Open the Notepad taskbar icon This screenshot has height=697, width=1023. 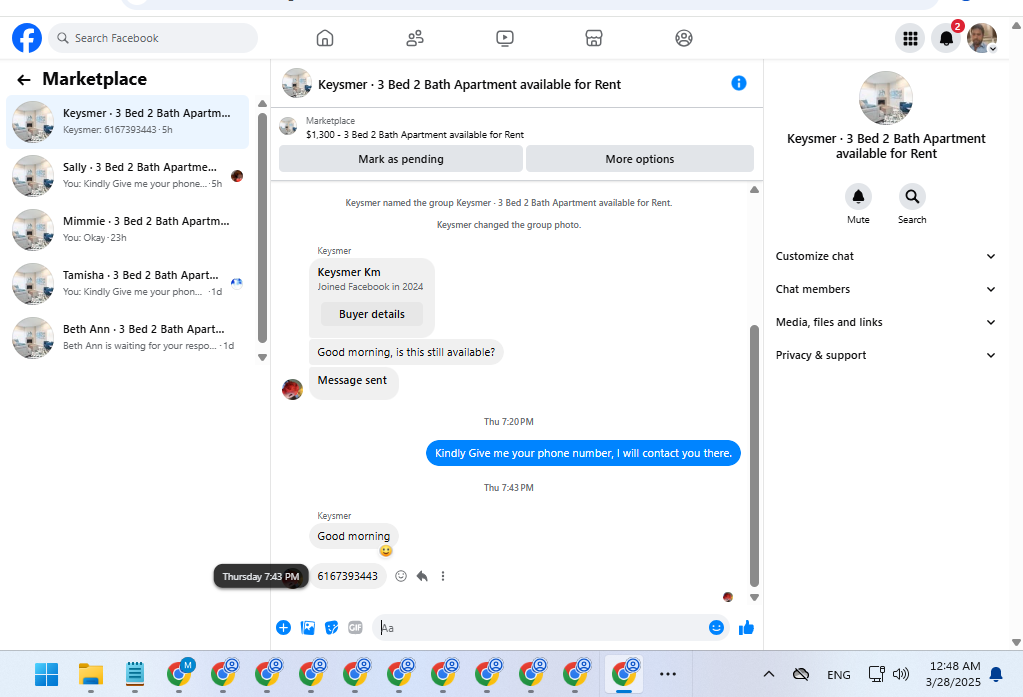point(134,674)
